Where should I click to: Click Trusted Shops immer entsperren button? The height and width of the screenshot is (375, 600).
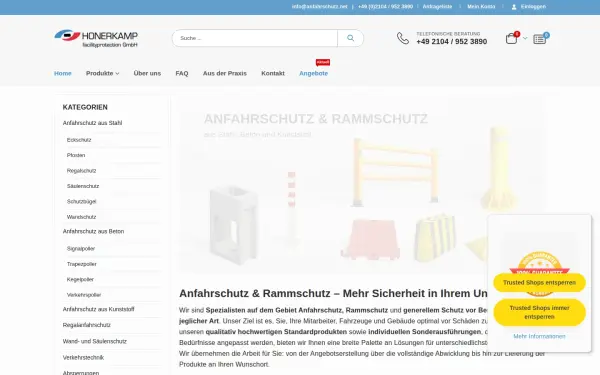coord(540,312)
